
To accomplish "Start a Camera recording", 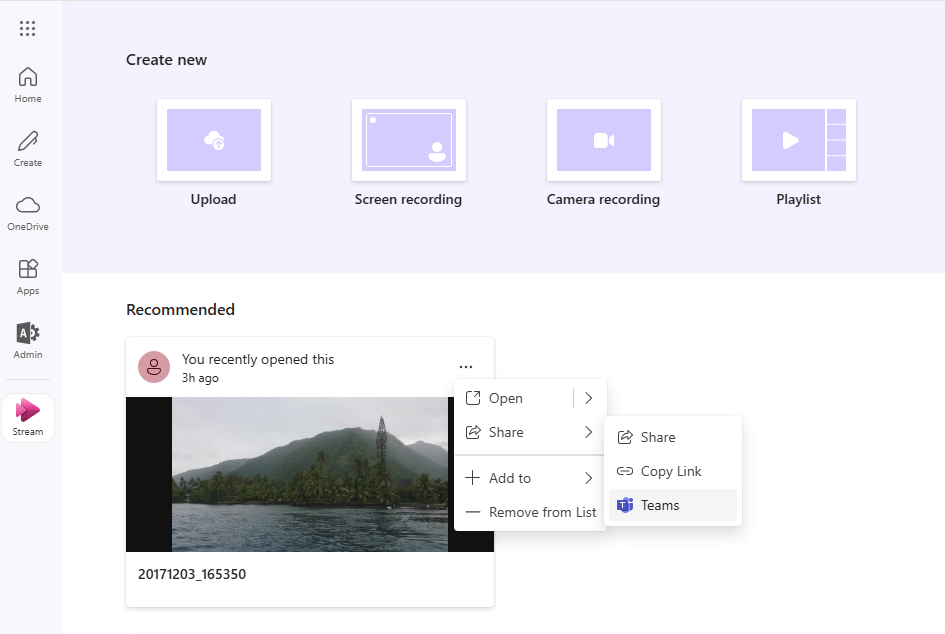I will click(x=603, y=141).
